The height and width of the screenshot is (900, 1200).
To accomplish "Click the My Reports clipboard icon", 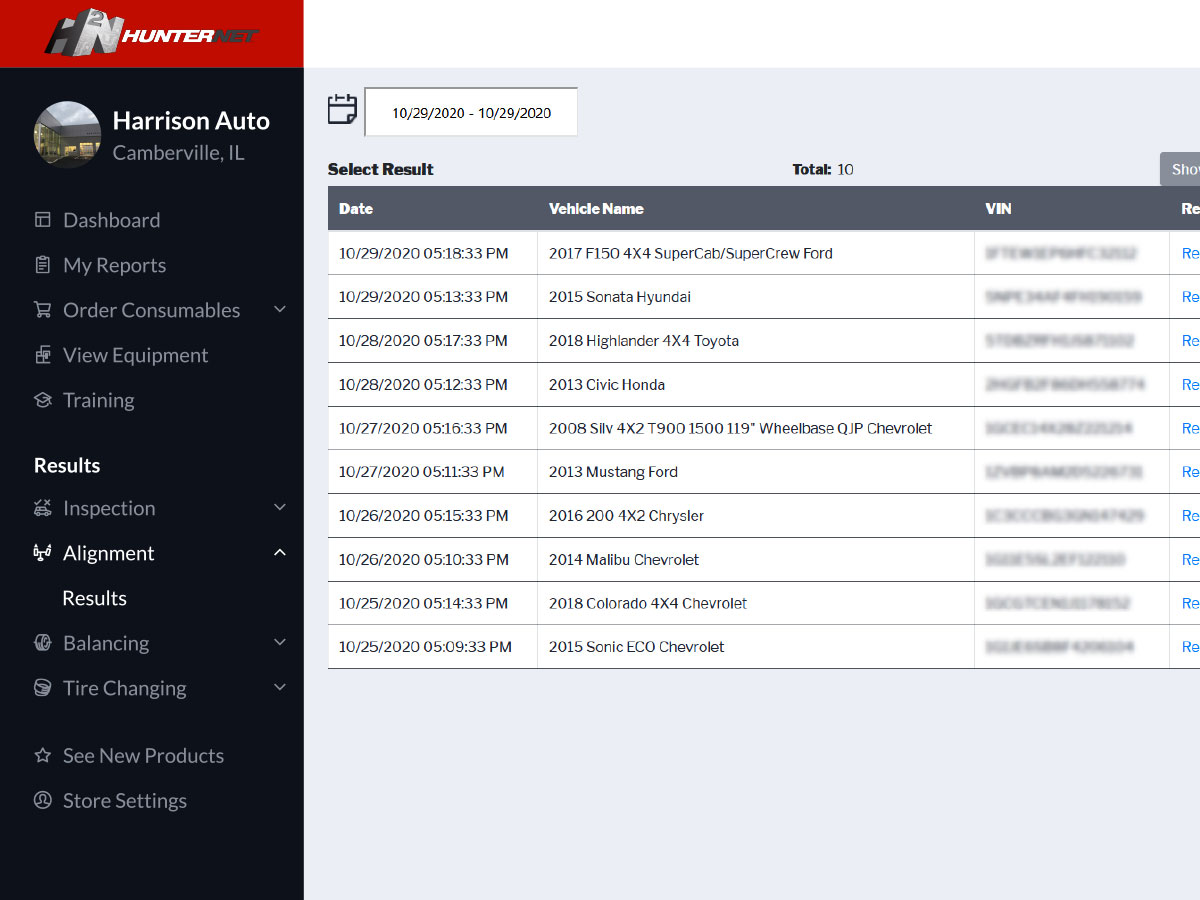I will coord(42,265).
